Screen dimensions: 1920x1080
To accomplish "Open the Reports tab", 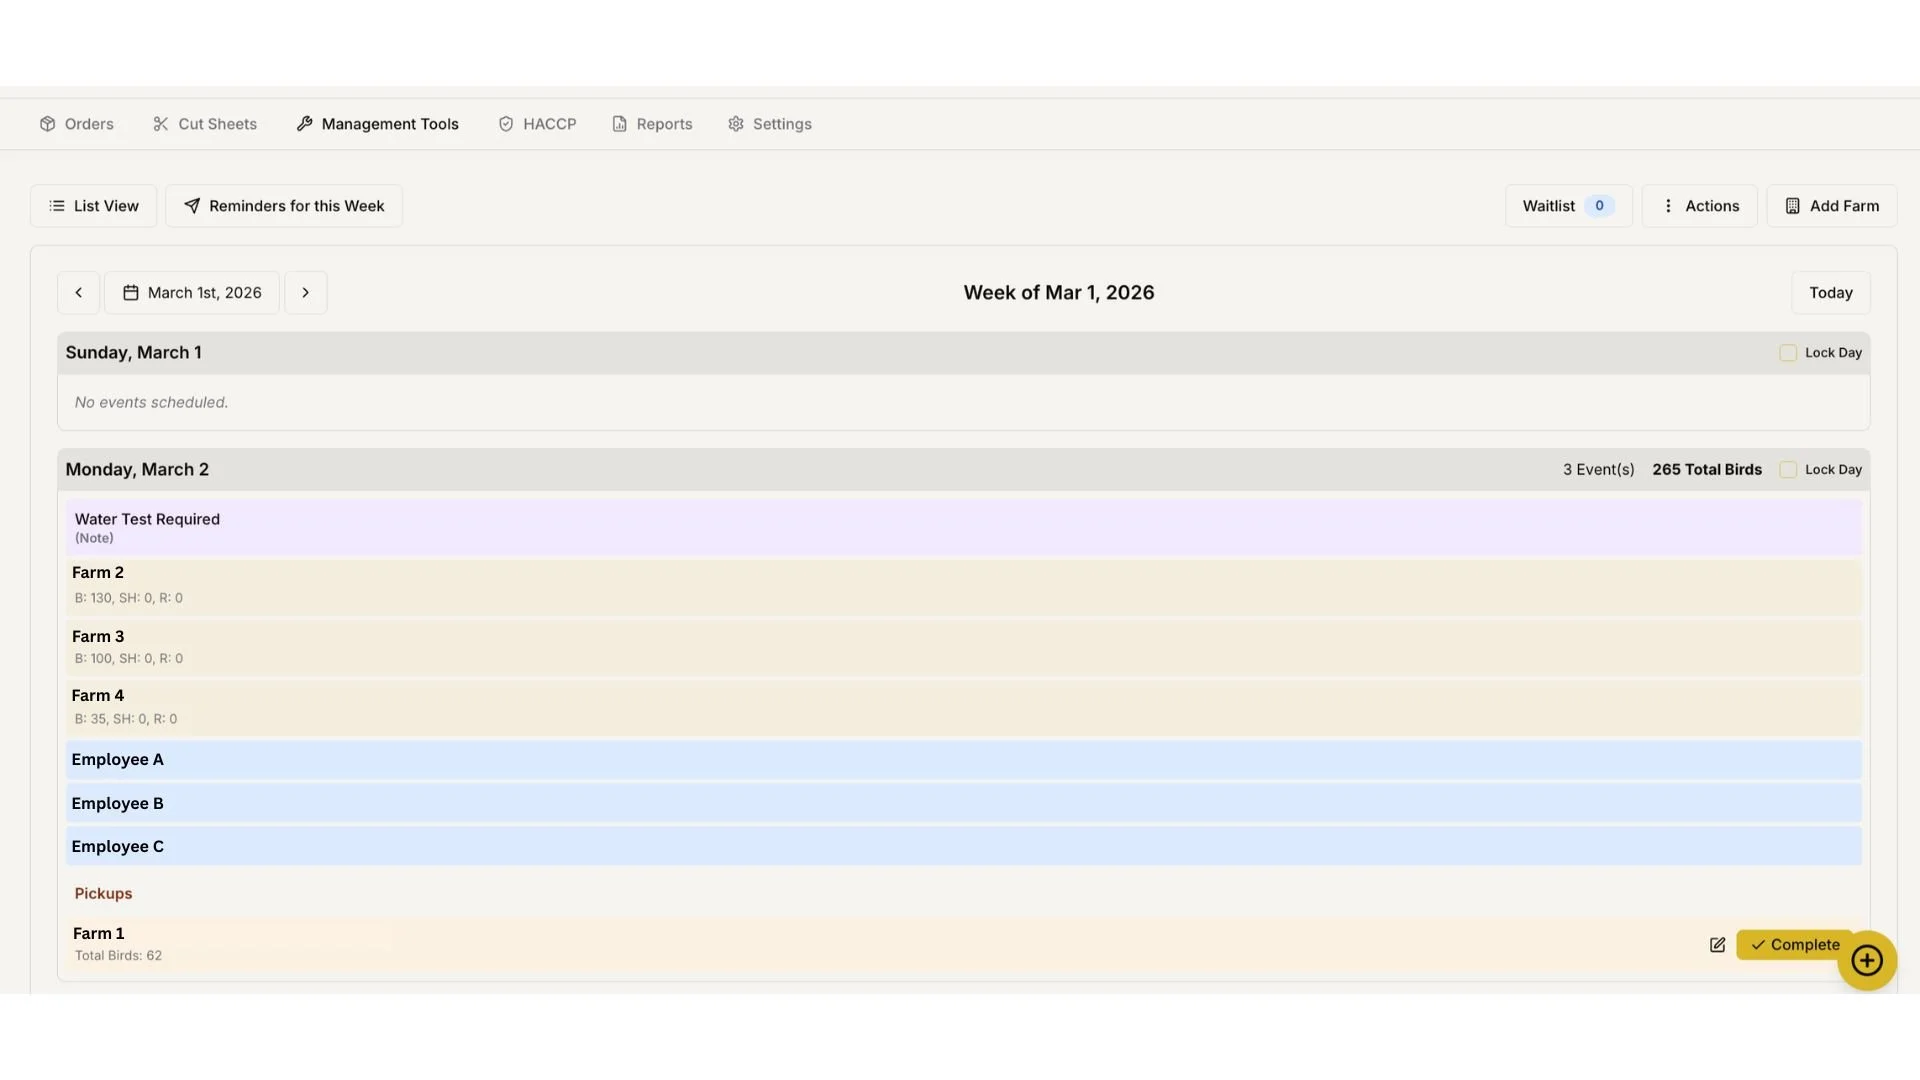I will click(652, 124).
